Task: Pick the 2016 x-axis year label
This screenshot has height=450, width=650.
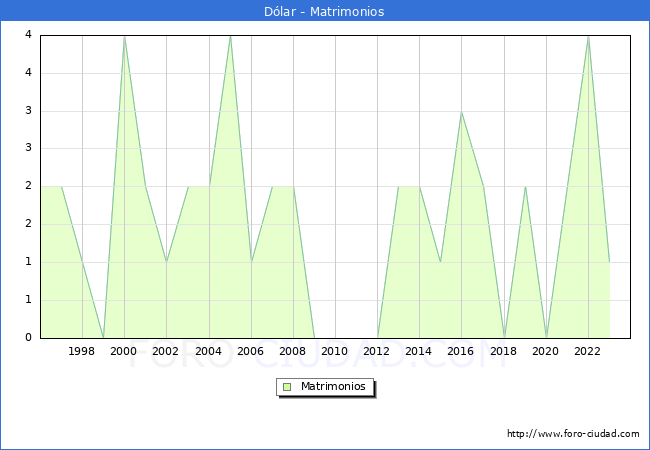Action: point(461,351)
